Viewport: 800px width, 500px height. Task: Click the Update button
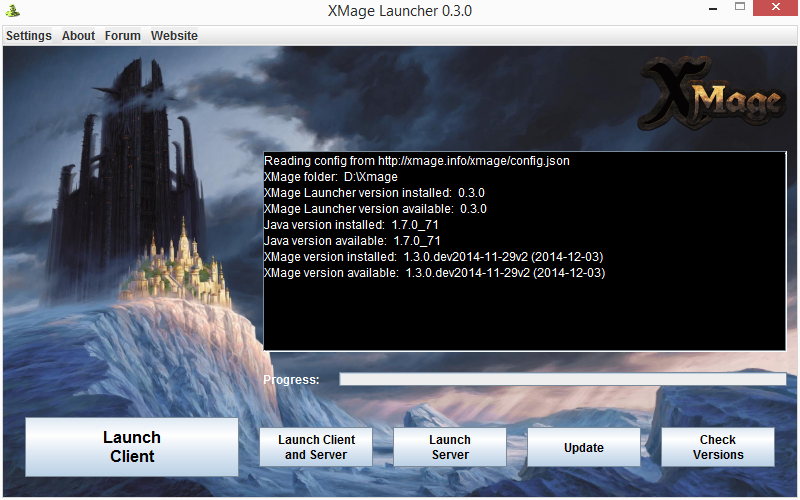click(584, 447)
